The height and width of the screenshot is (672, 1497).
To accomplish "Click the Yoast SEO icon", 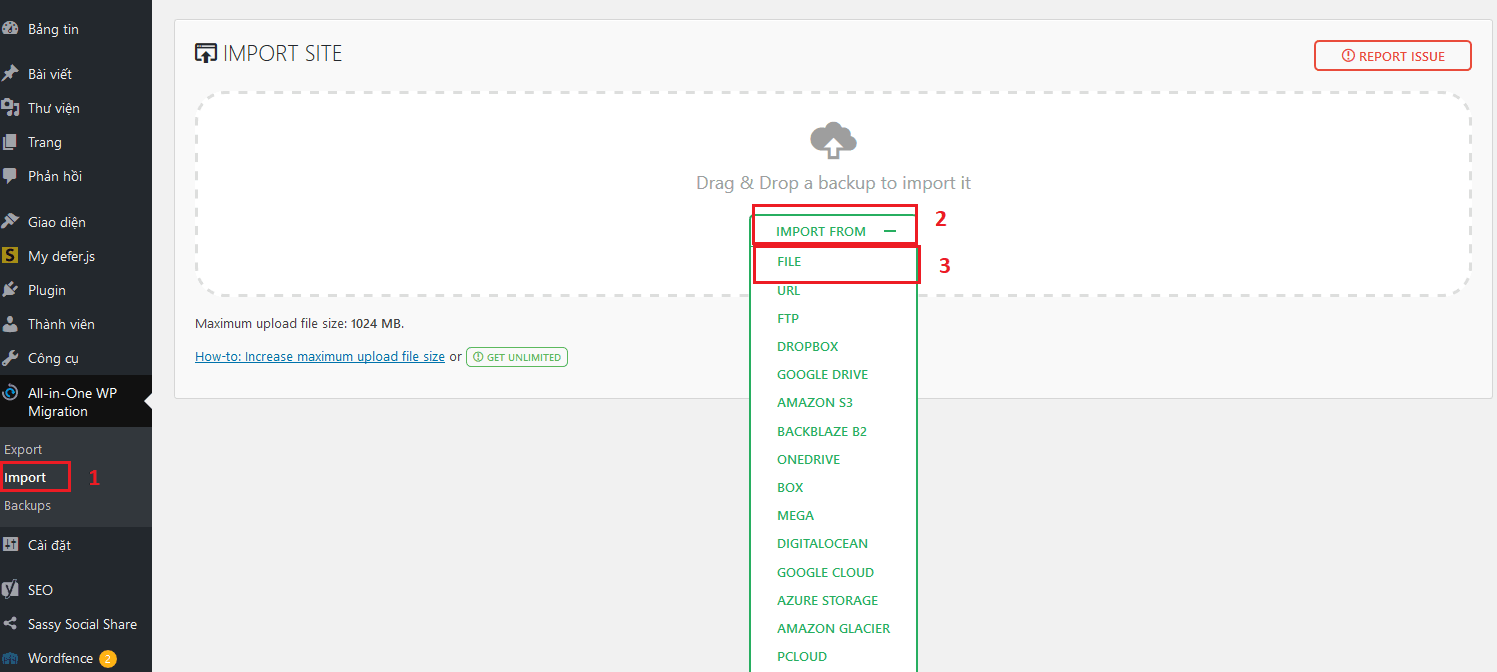I will 10,590.
